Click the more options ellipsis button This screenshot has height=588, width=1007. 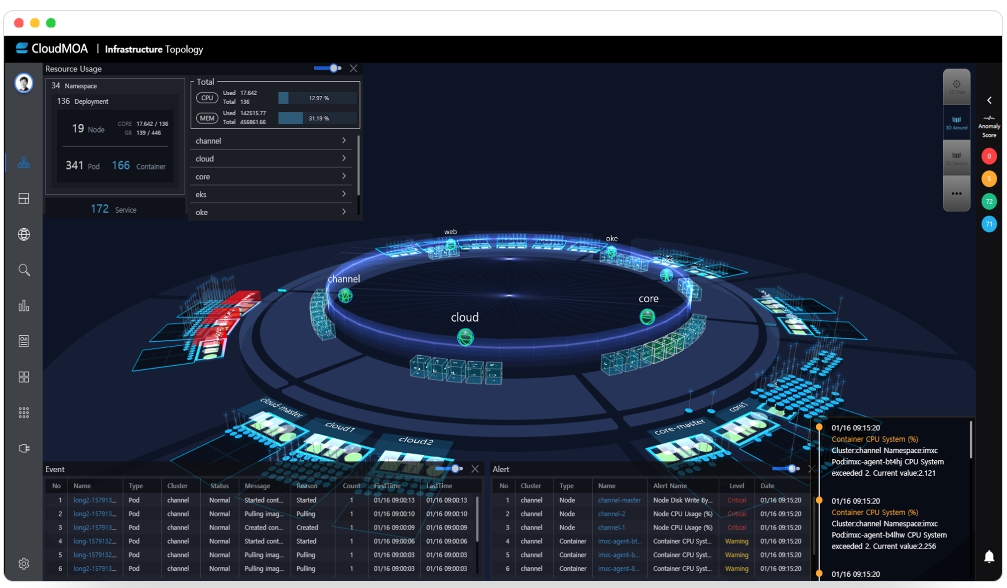956,193
